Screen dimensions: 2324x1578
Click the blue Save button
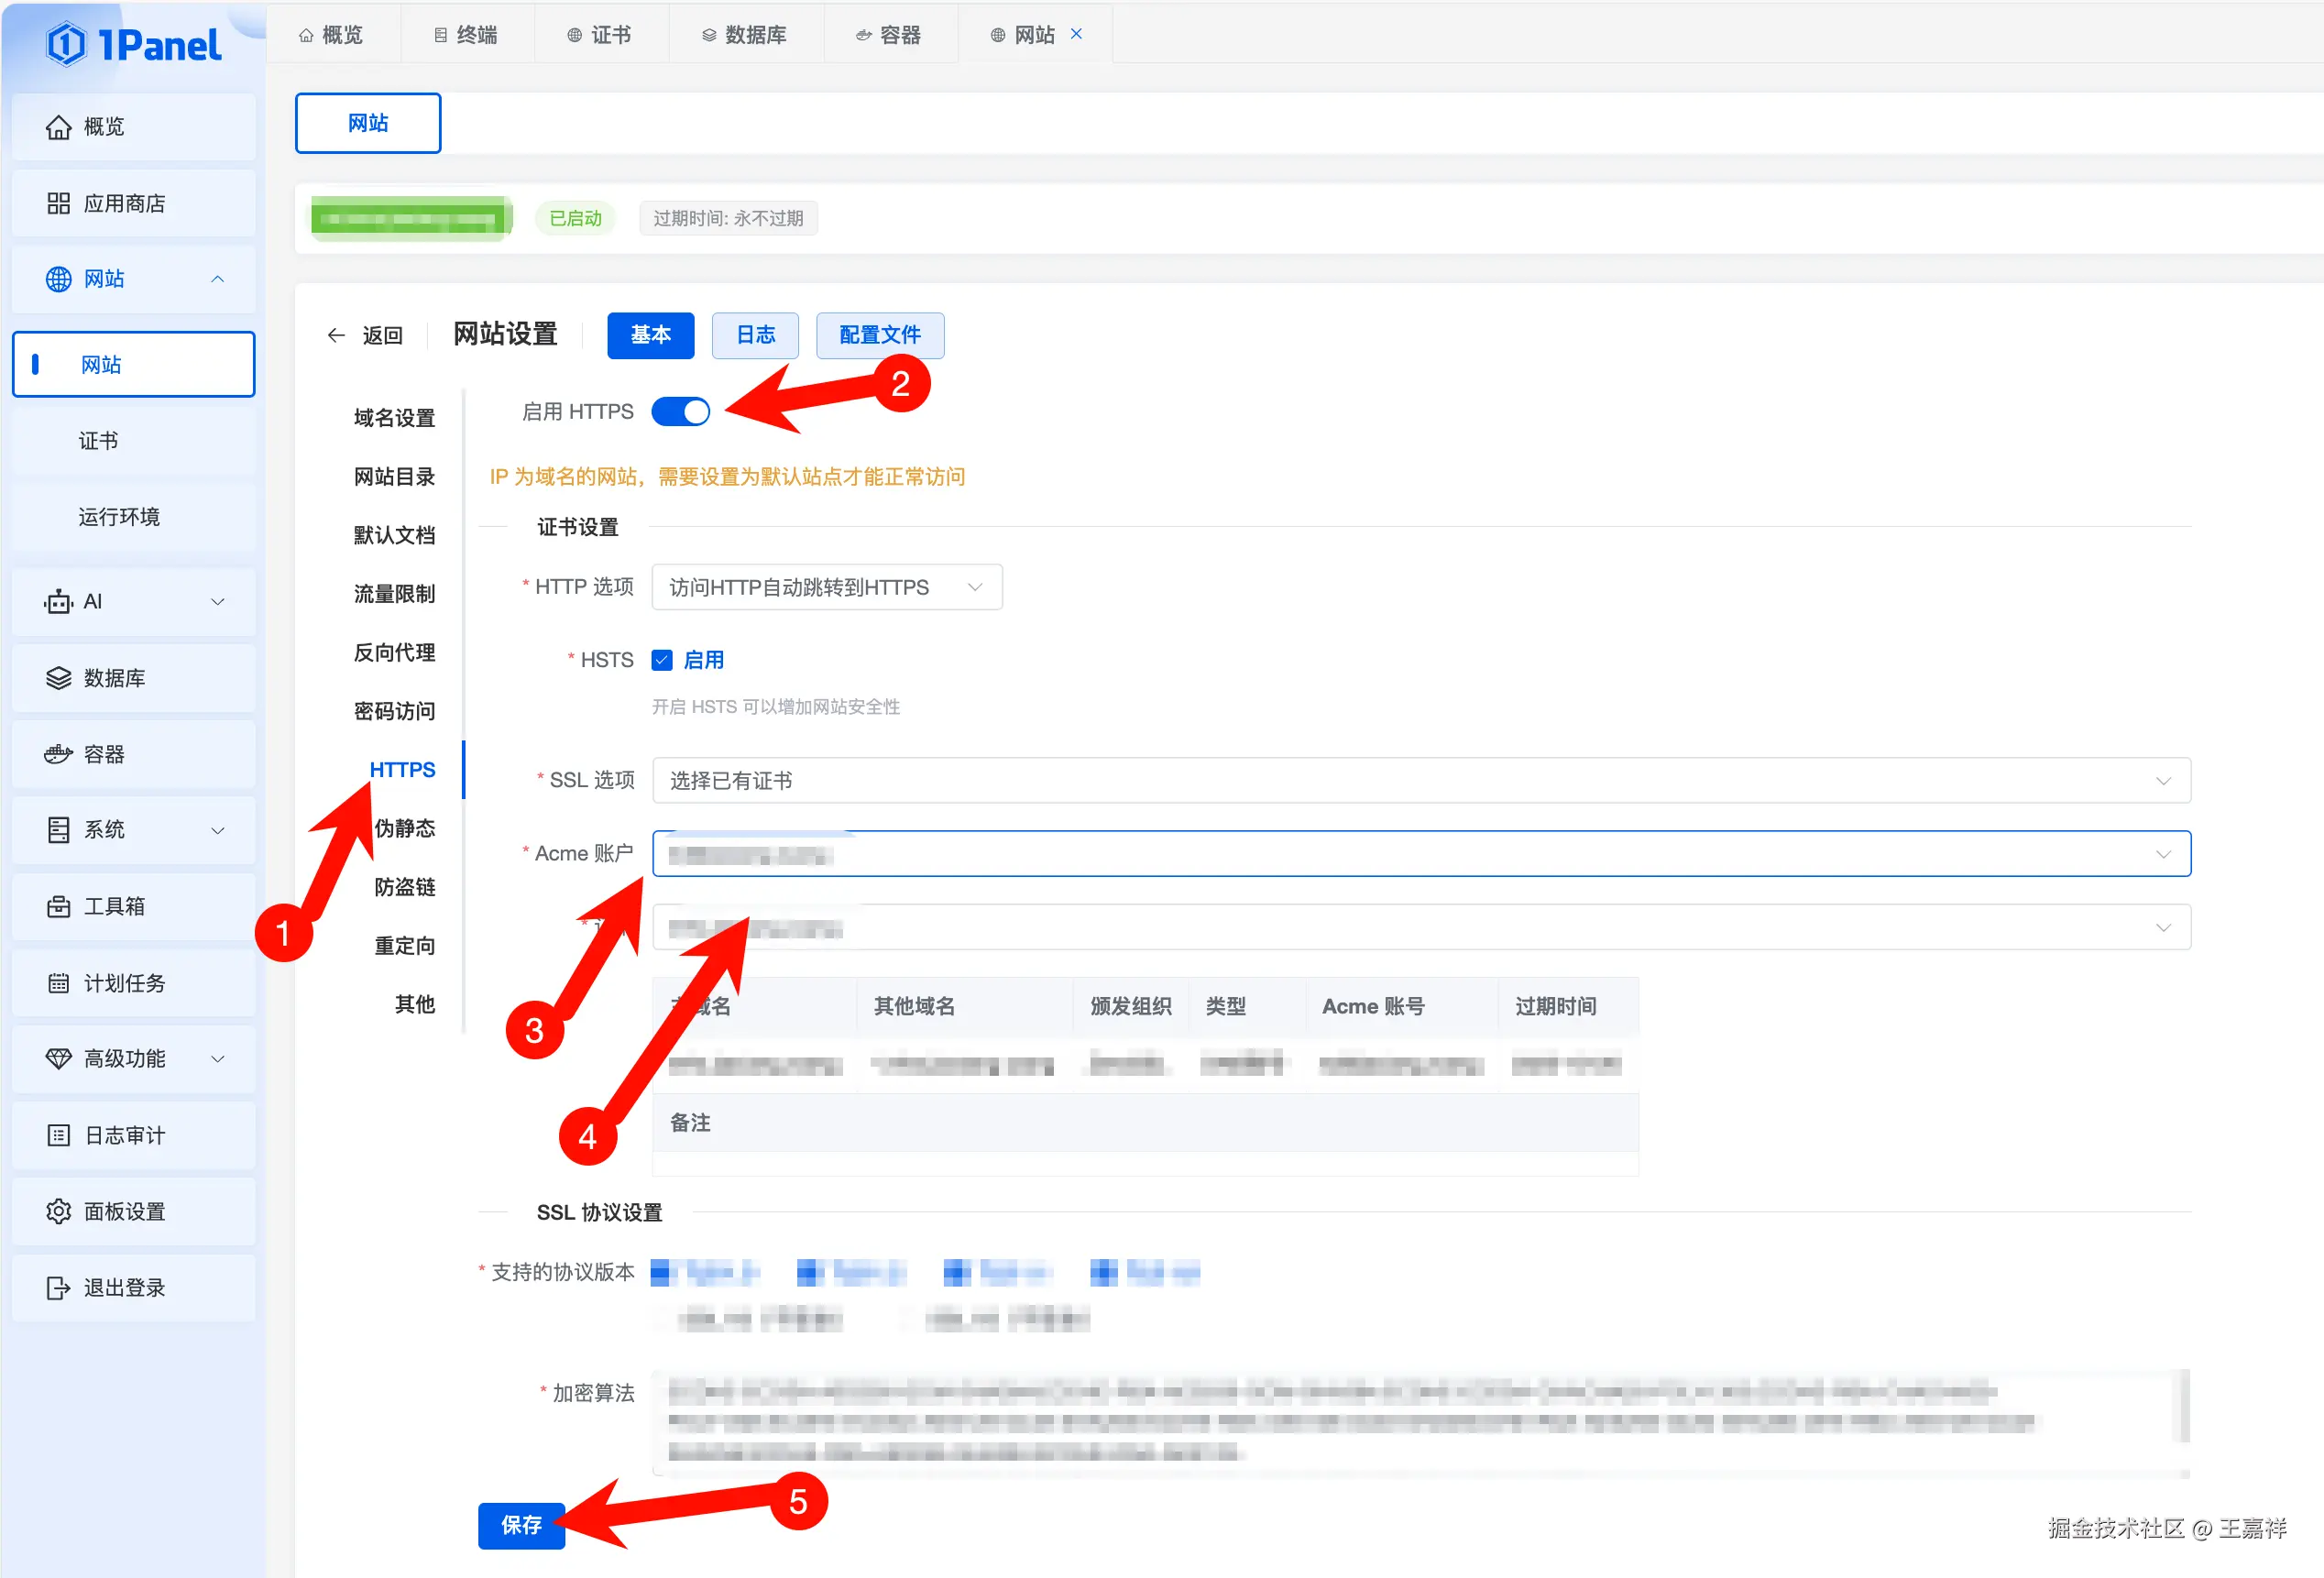[x=521, y=1525]
